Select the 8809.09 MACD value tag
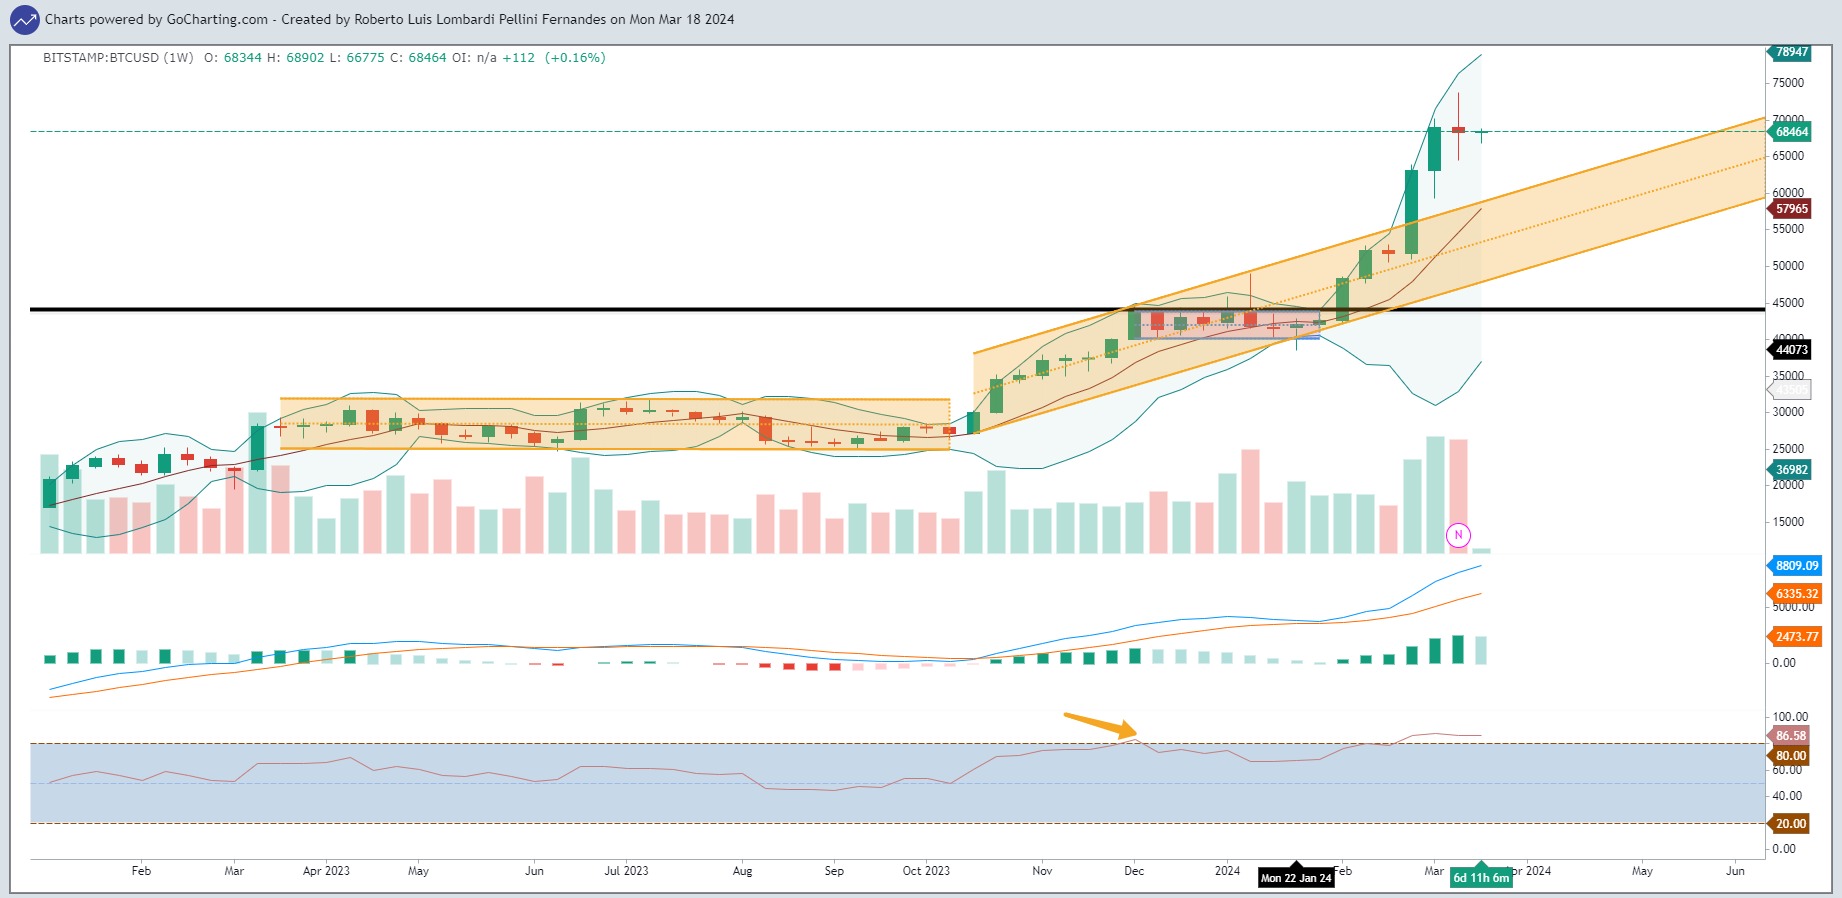 [x=1796, y=566]
